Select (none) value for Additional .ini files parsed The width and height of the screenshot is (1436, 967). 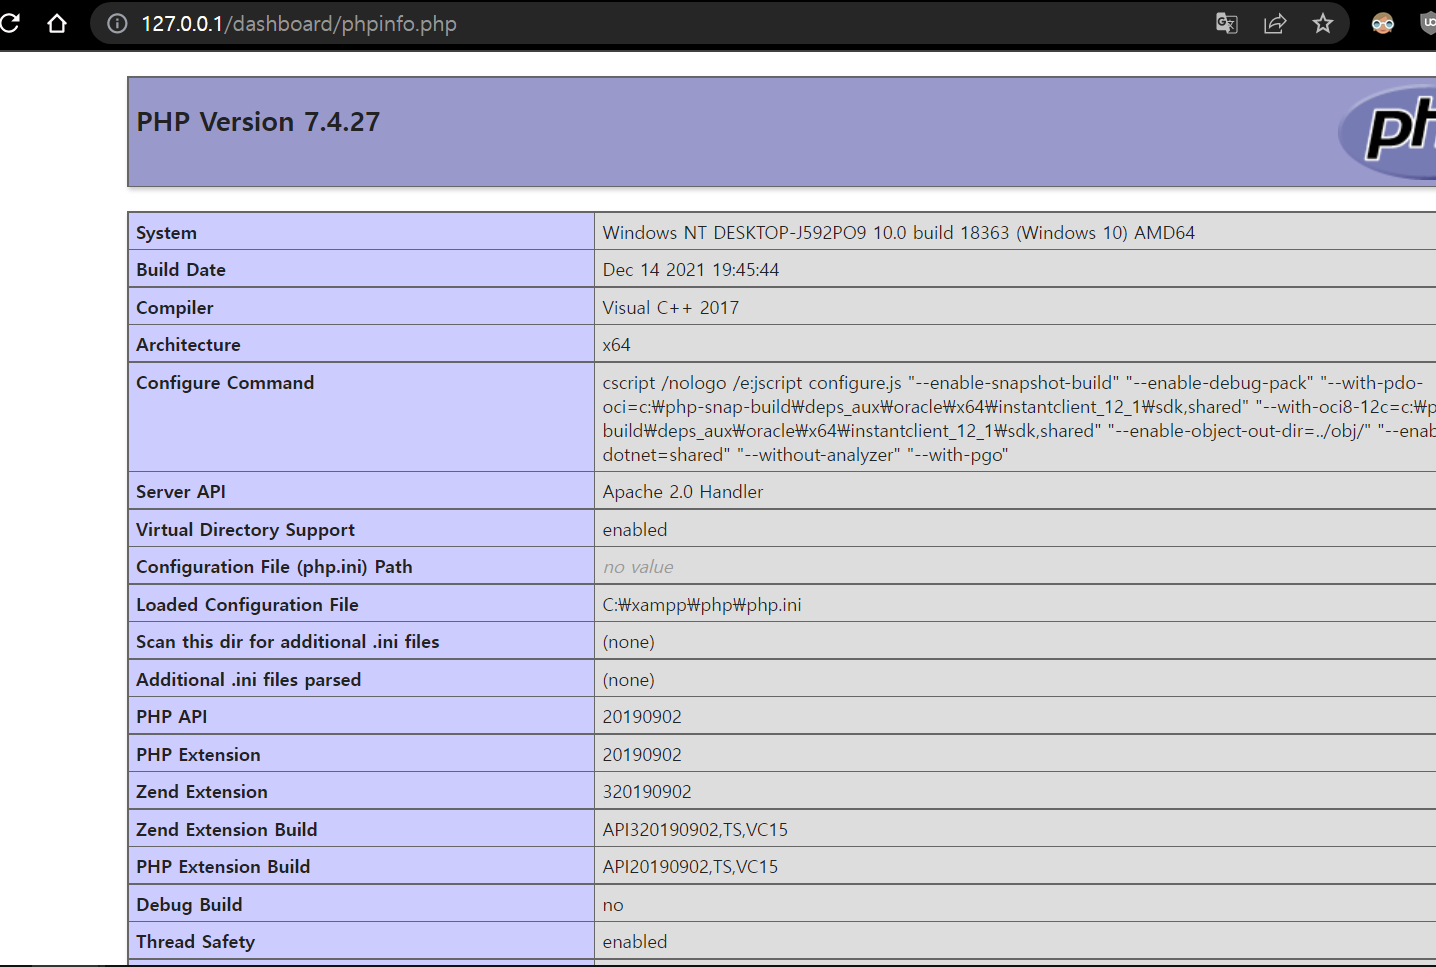tap(628, 680)
